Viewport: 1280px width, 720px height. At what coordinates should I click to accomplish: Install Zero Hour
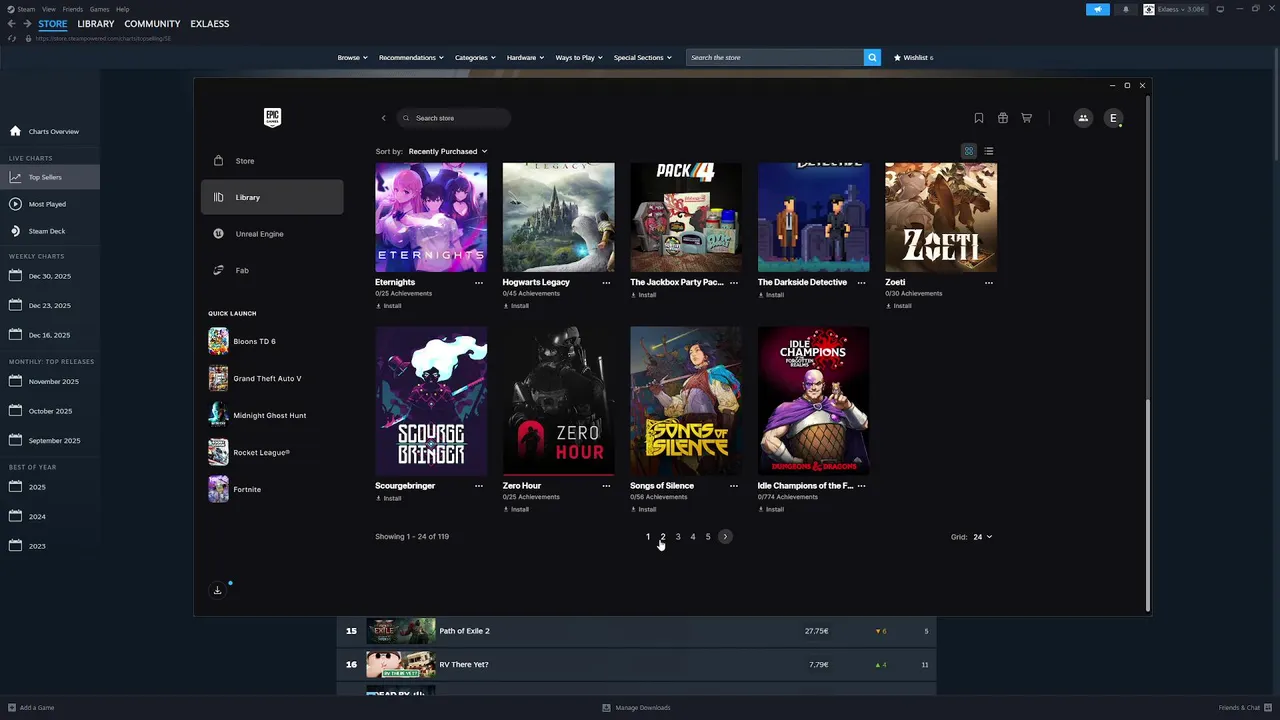(x=516, y=509)
